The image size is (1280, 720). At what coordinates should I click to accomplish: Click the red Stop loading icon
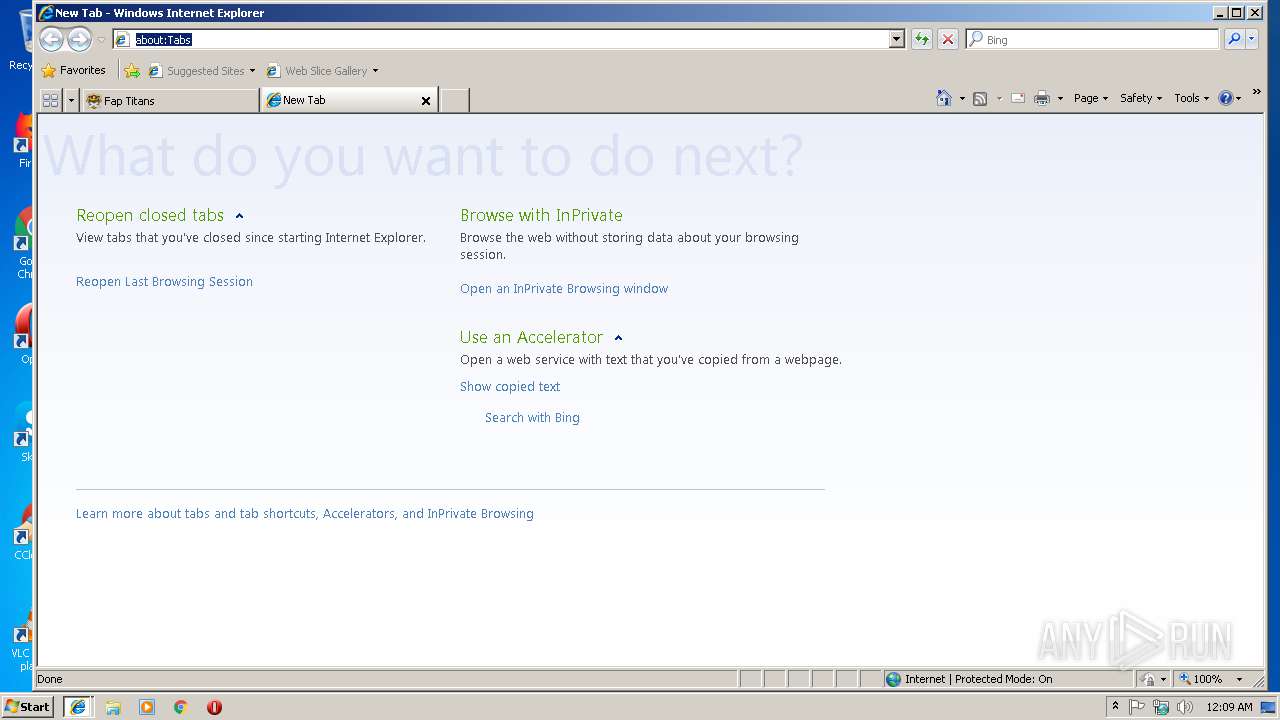point(948,39)
